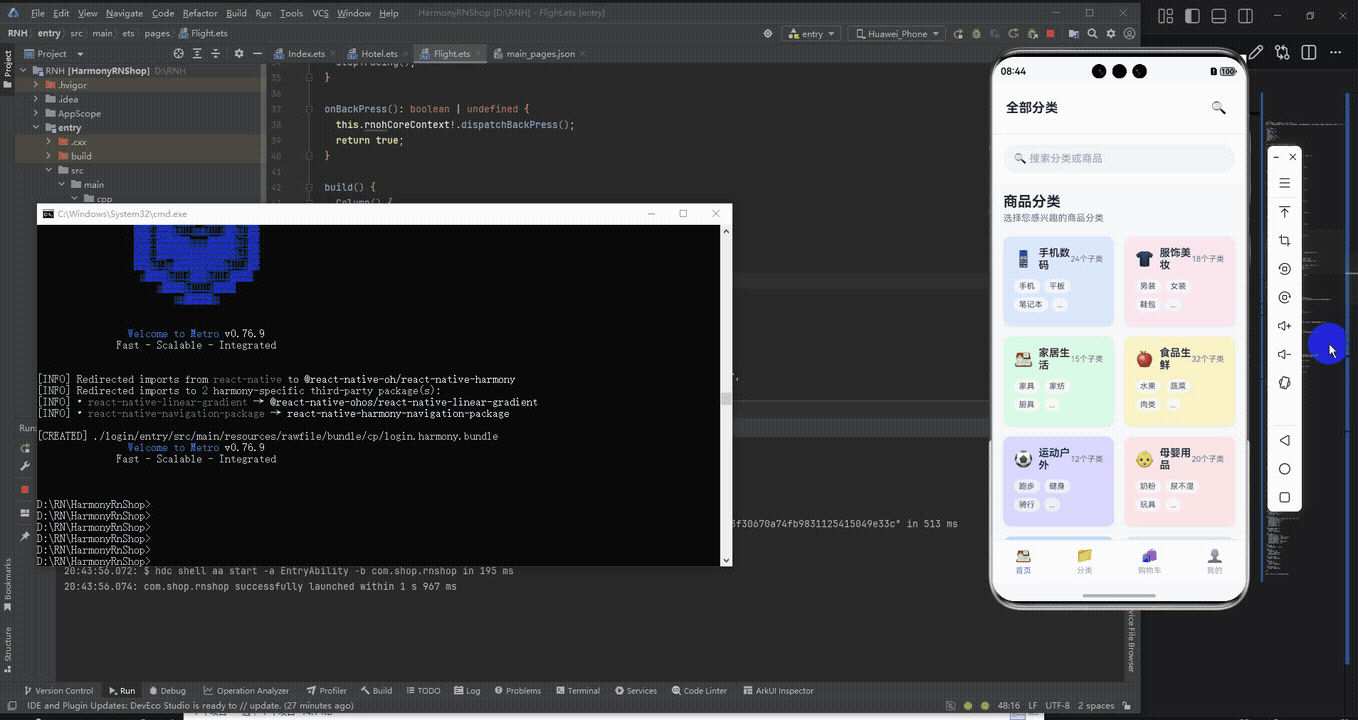
Task: Tap the search magnifier in the phone app header
Action: coord(1218,107)
